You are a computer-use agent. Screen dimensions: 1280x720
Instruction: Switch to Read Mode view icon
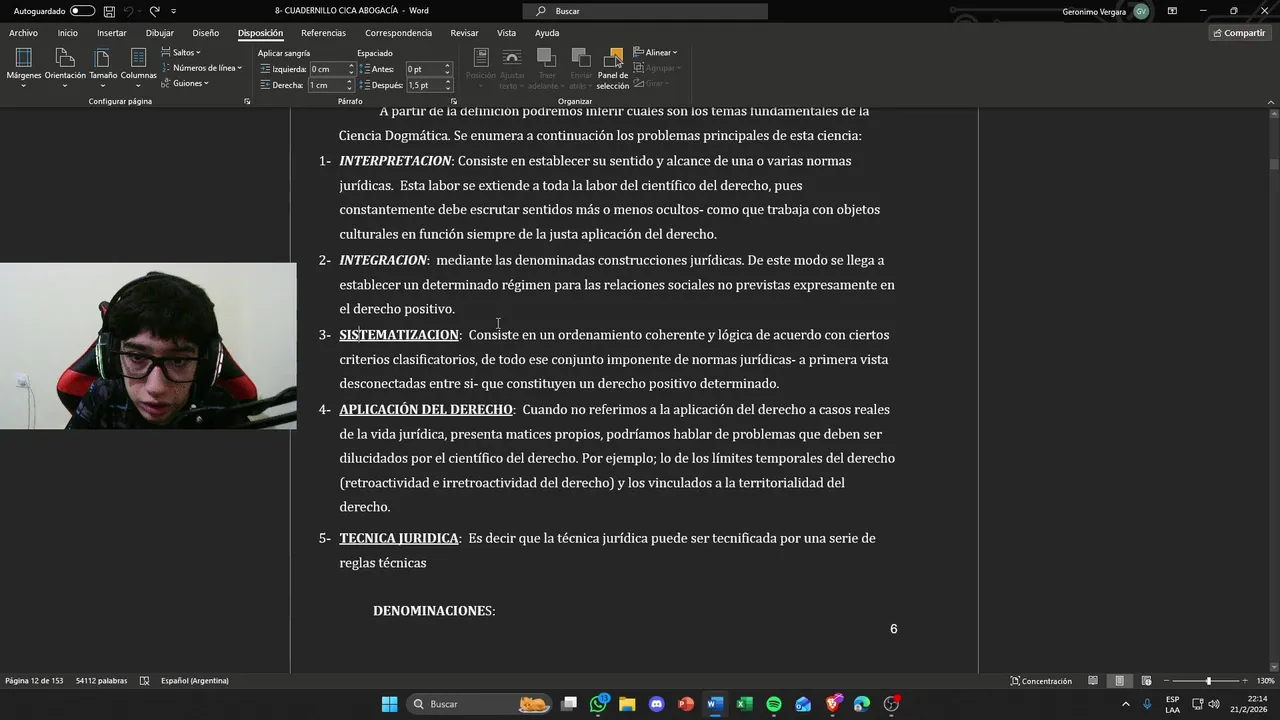[x=1093, y=681]
